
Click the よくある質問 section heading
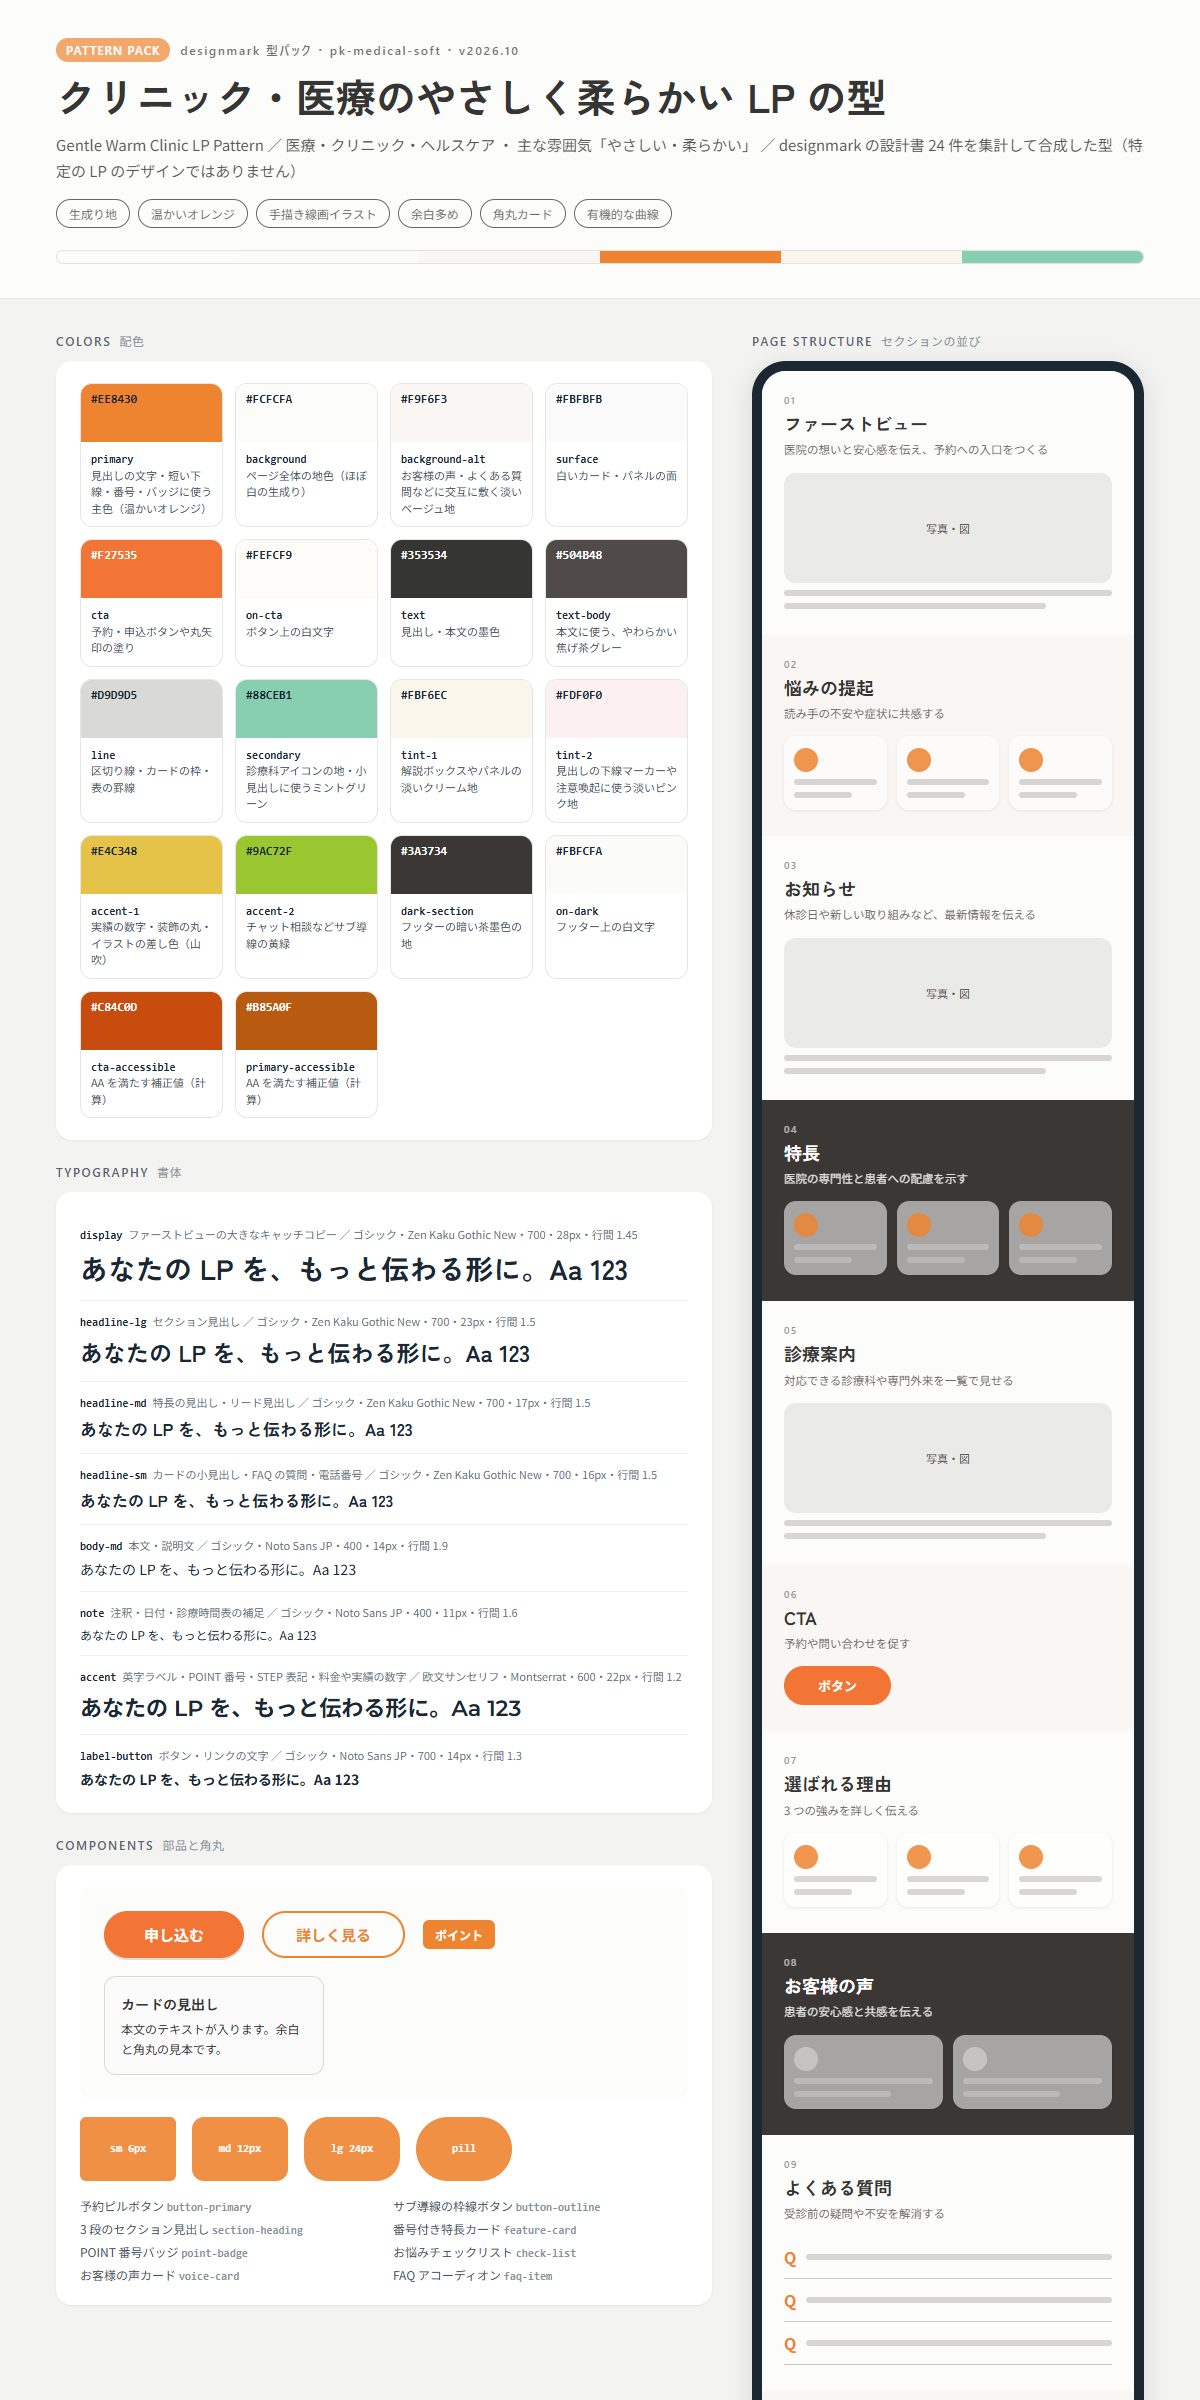tap(838, 2188)
